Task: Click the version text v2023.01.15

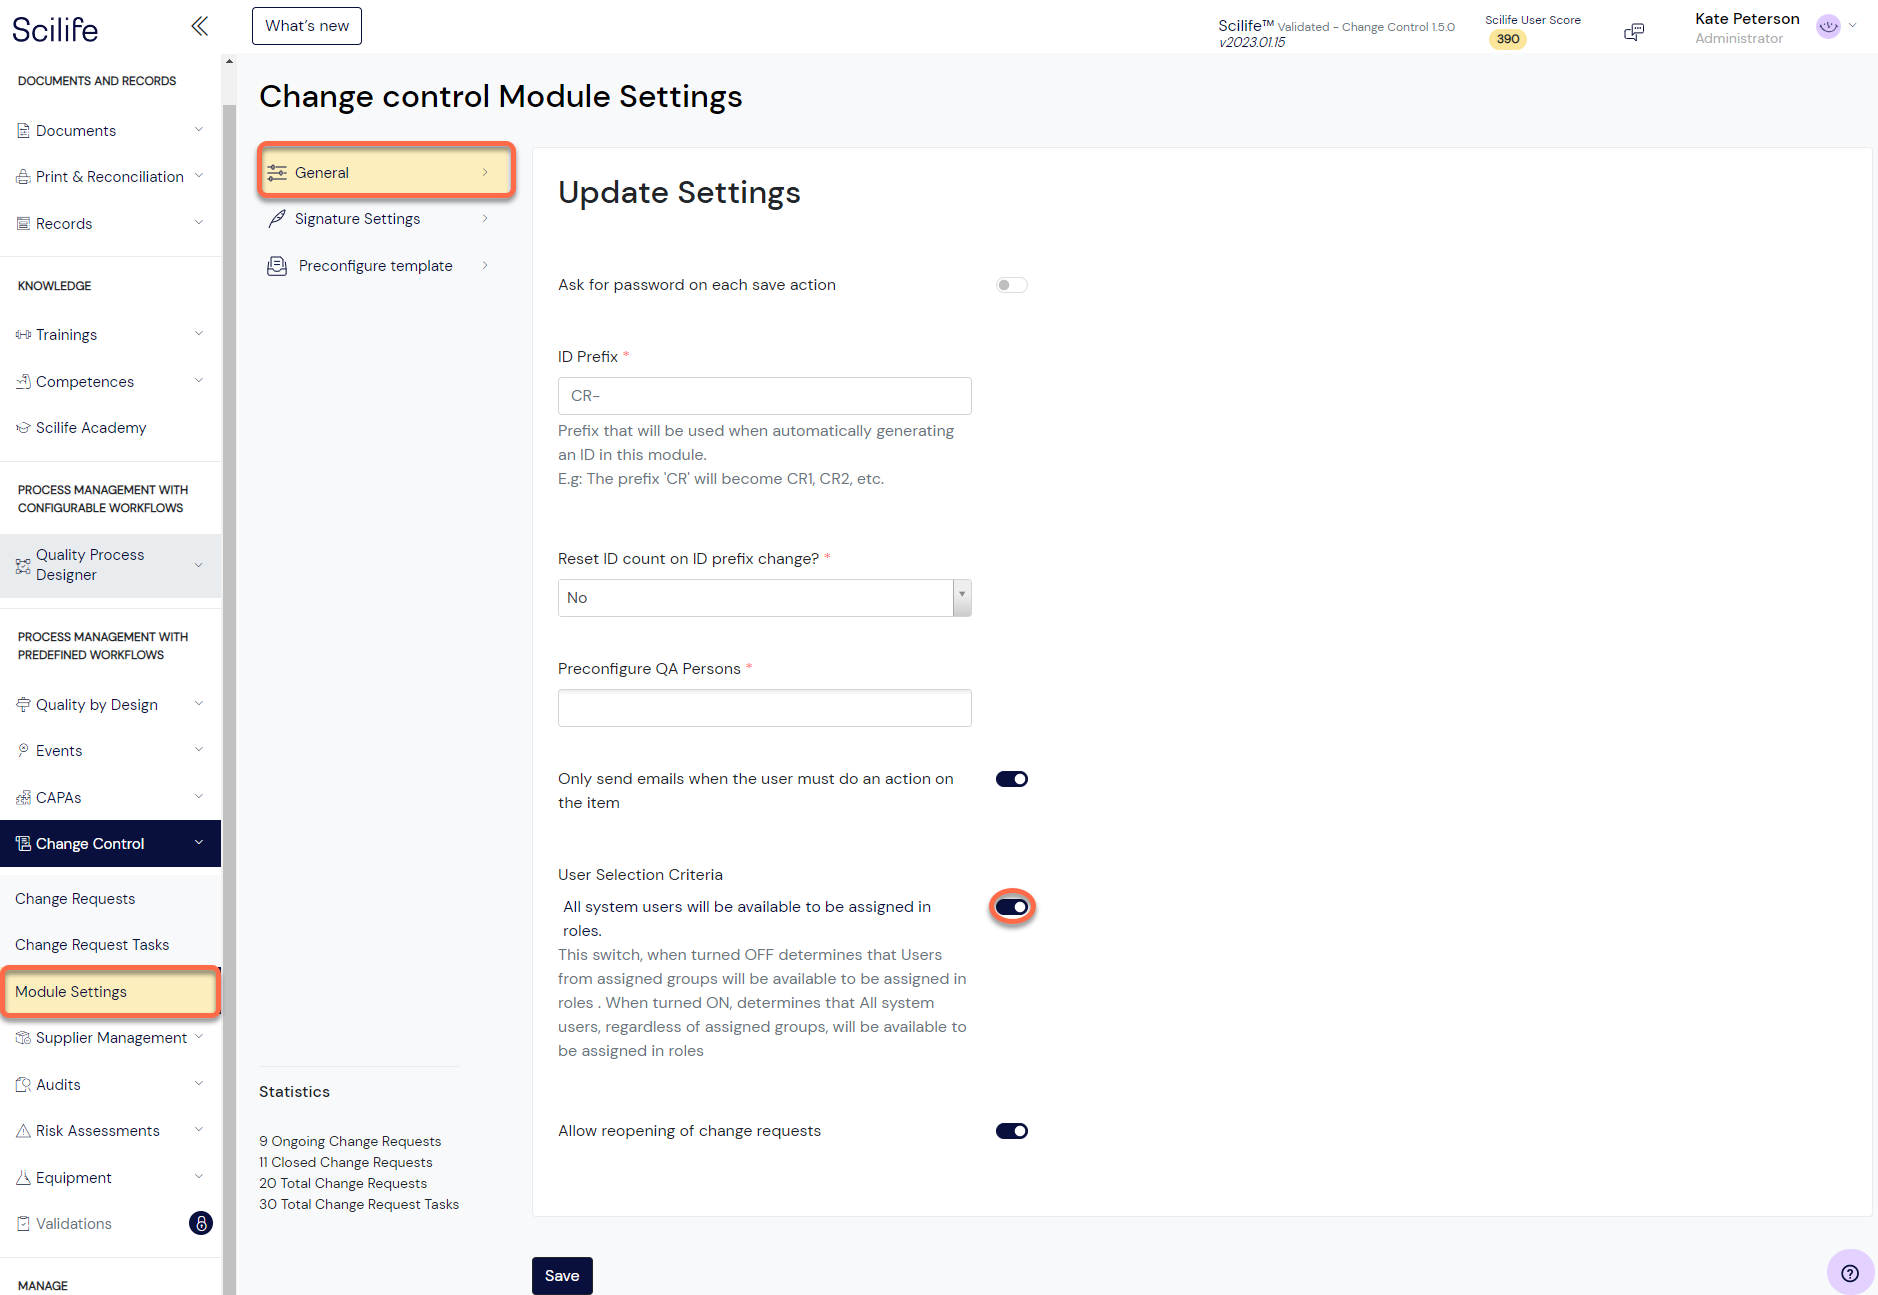Action: click(1251, 43)
